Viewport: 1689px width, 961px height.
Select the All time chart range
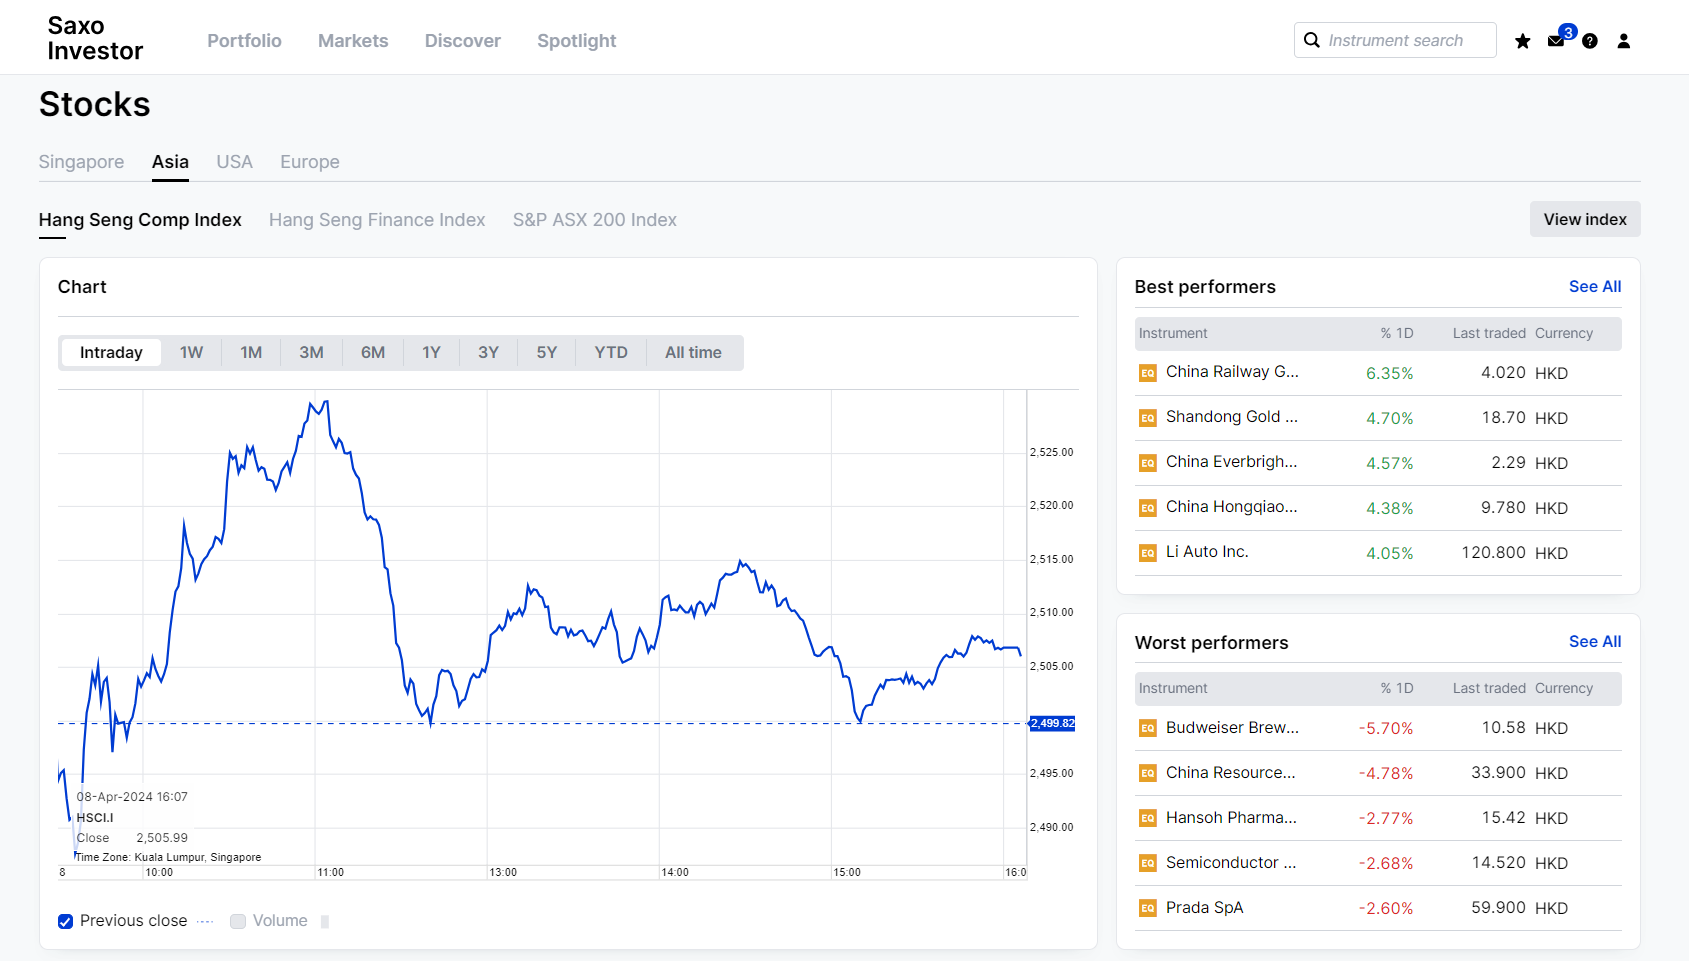click(693, 353)
